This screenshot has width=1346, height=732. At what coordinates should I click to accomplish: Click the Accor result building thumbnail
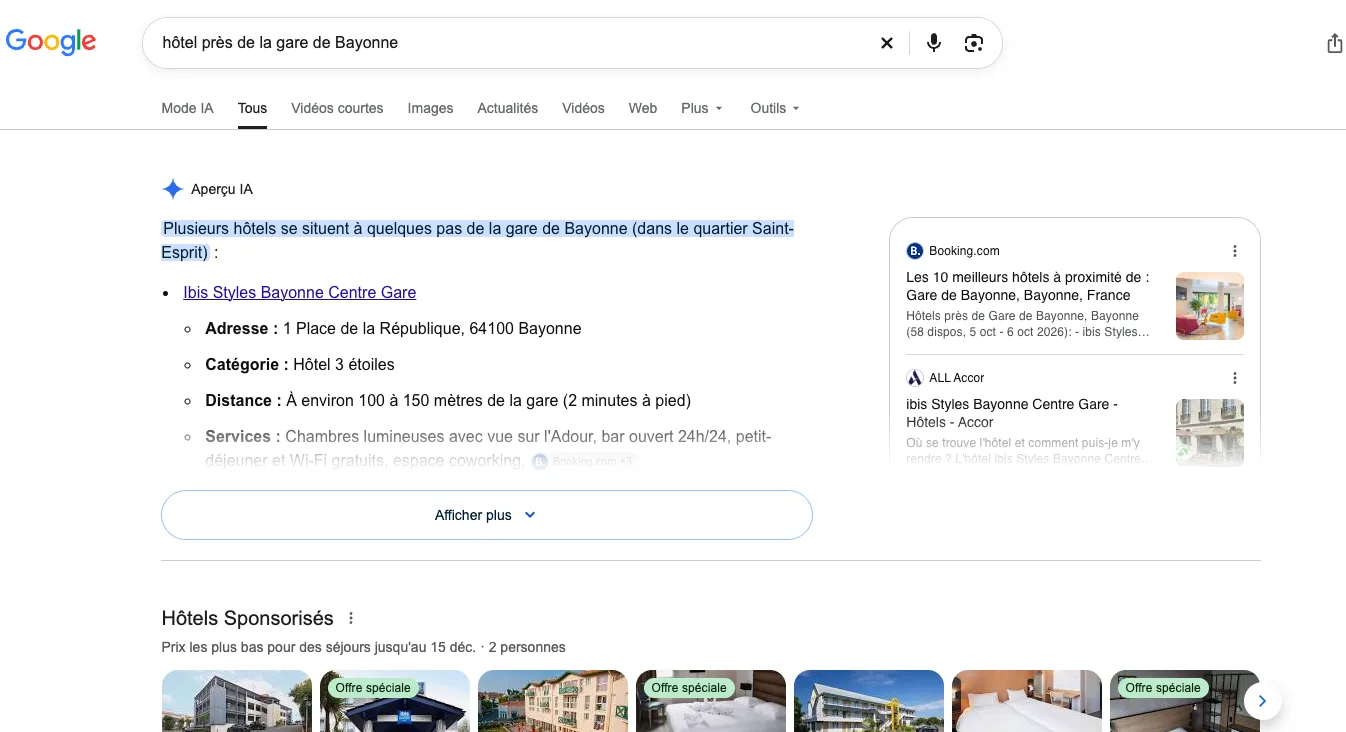pos(1210,433)
